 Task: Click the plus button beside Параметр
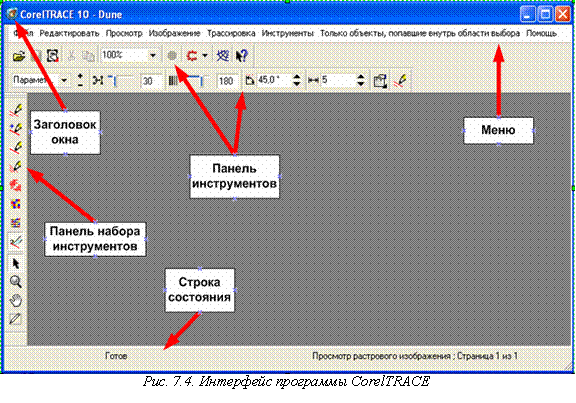(x=80, y=76)
